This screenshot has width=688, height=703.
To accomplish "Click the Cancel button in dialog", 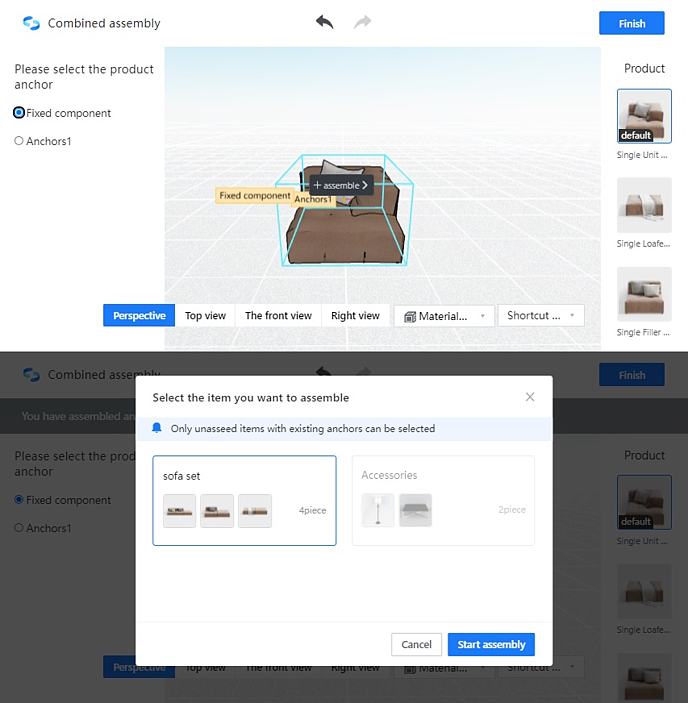I will click(416, 644).
